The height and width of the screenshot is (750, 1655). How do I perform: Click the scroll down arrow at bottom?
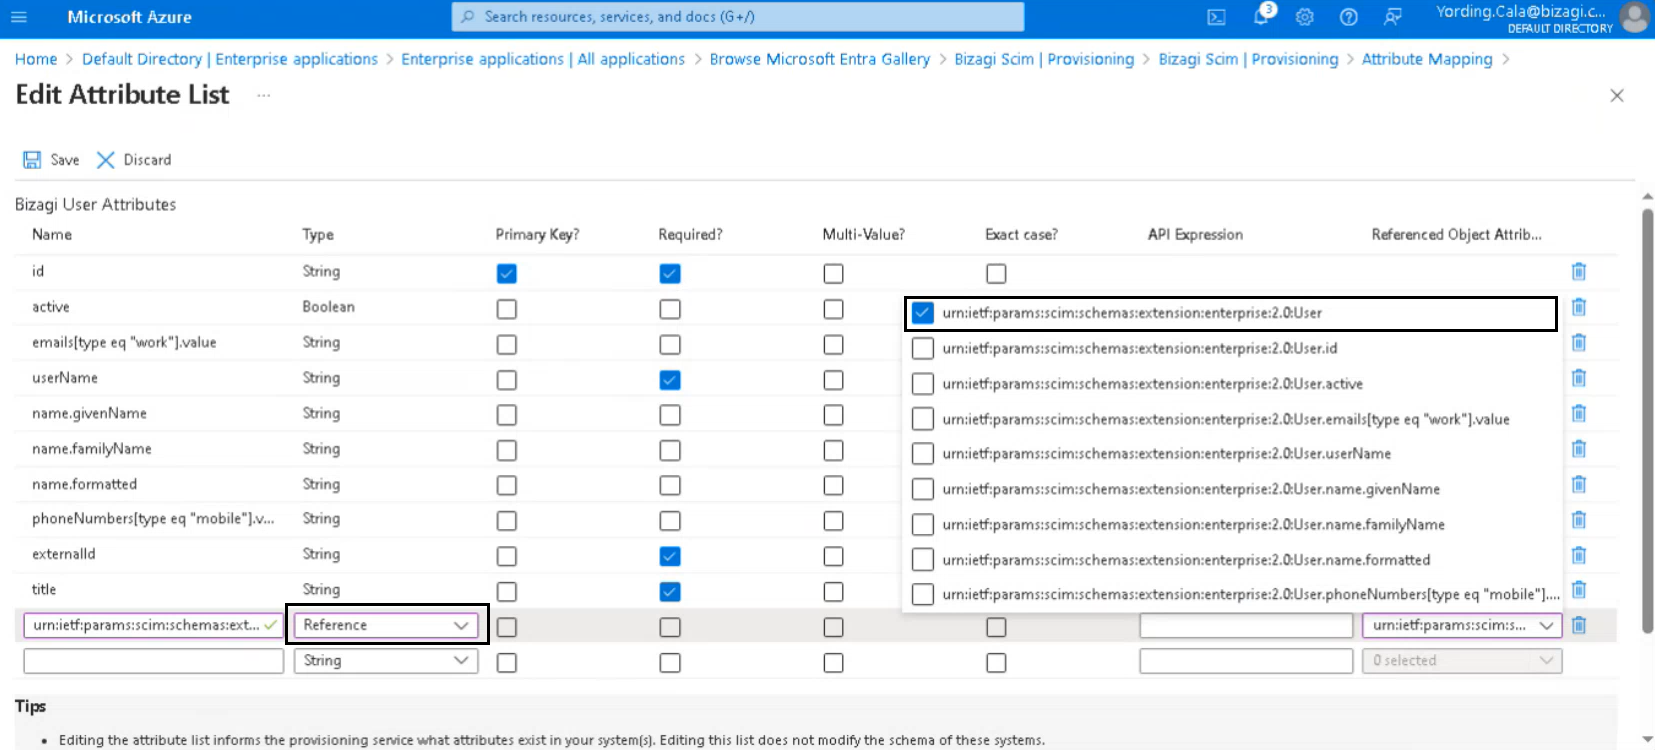[x=1648, y=740]
